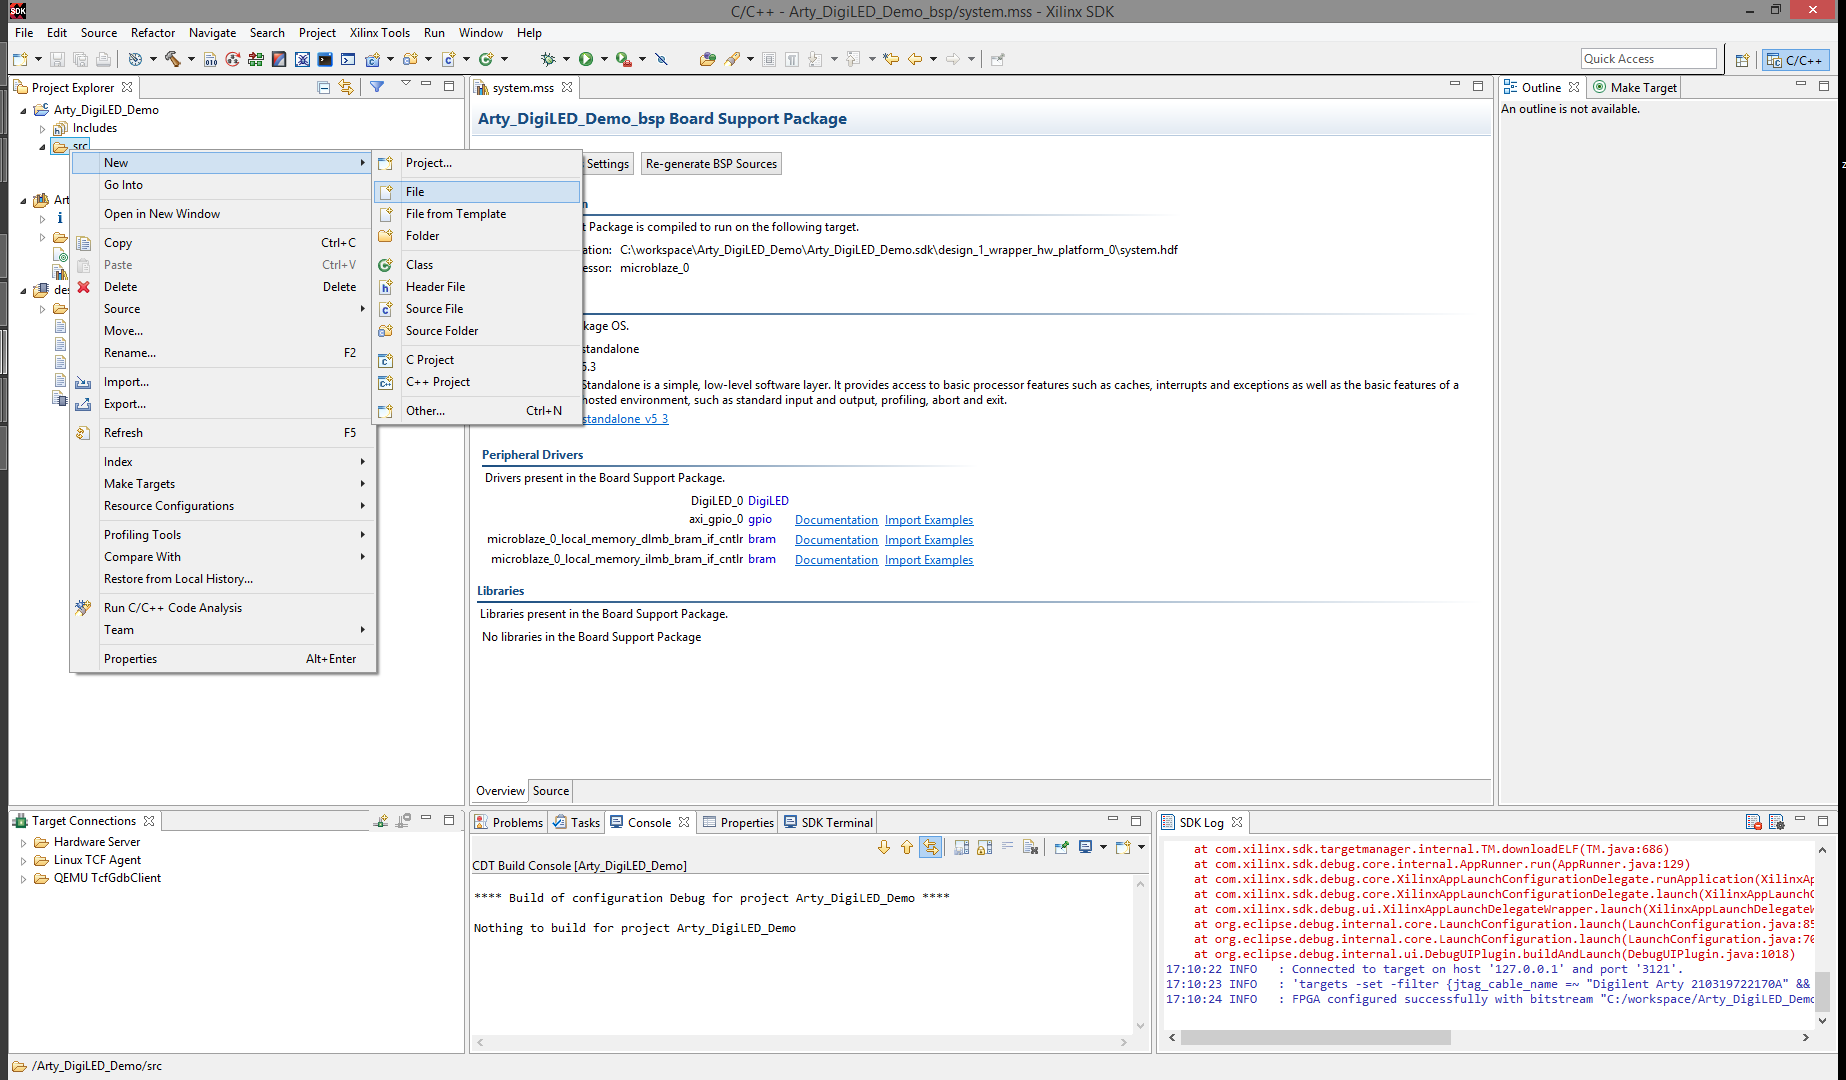Click the Collapse All icon in Project Explorer

323,87
